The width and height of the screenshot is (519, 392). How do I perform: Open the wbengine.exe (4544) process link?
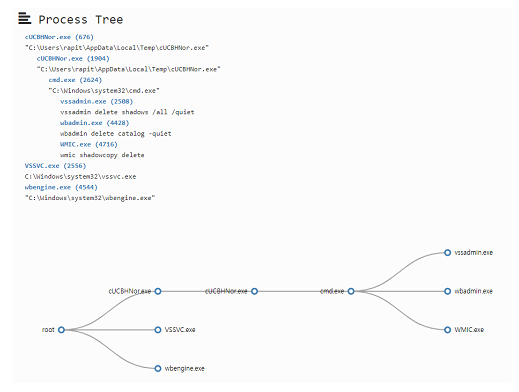(x=61, y=187)
